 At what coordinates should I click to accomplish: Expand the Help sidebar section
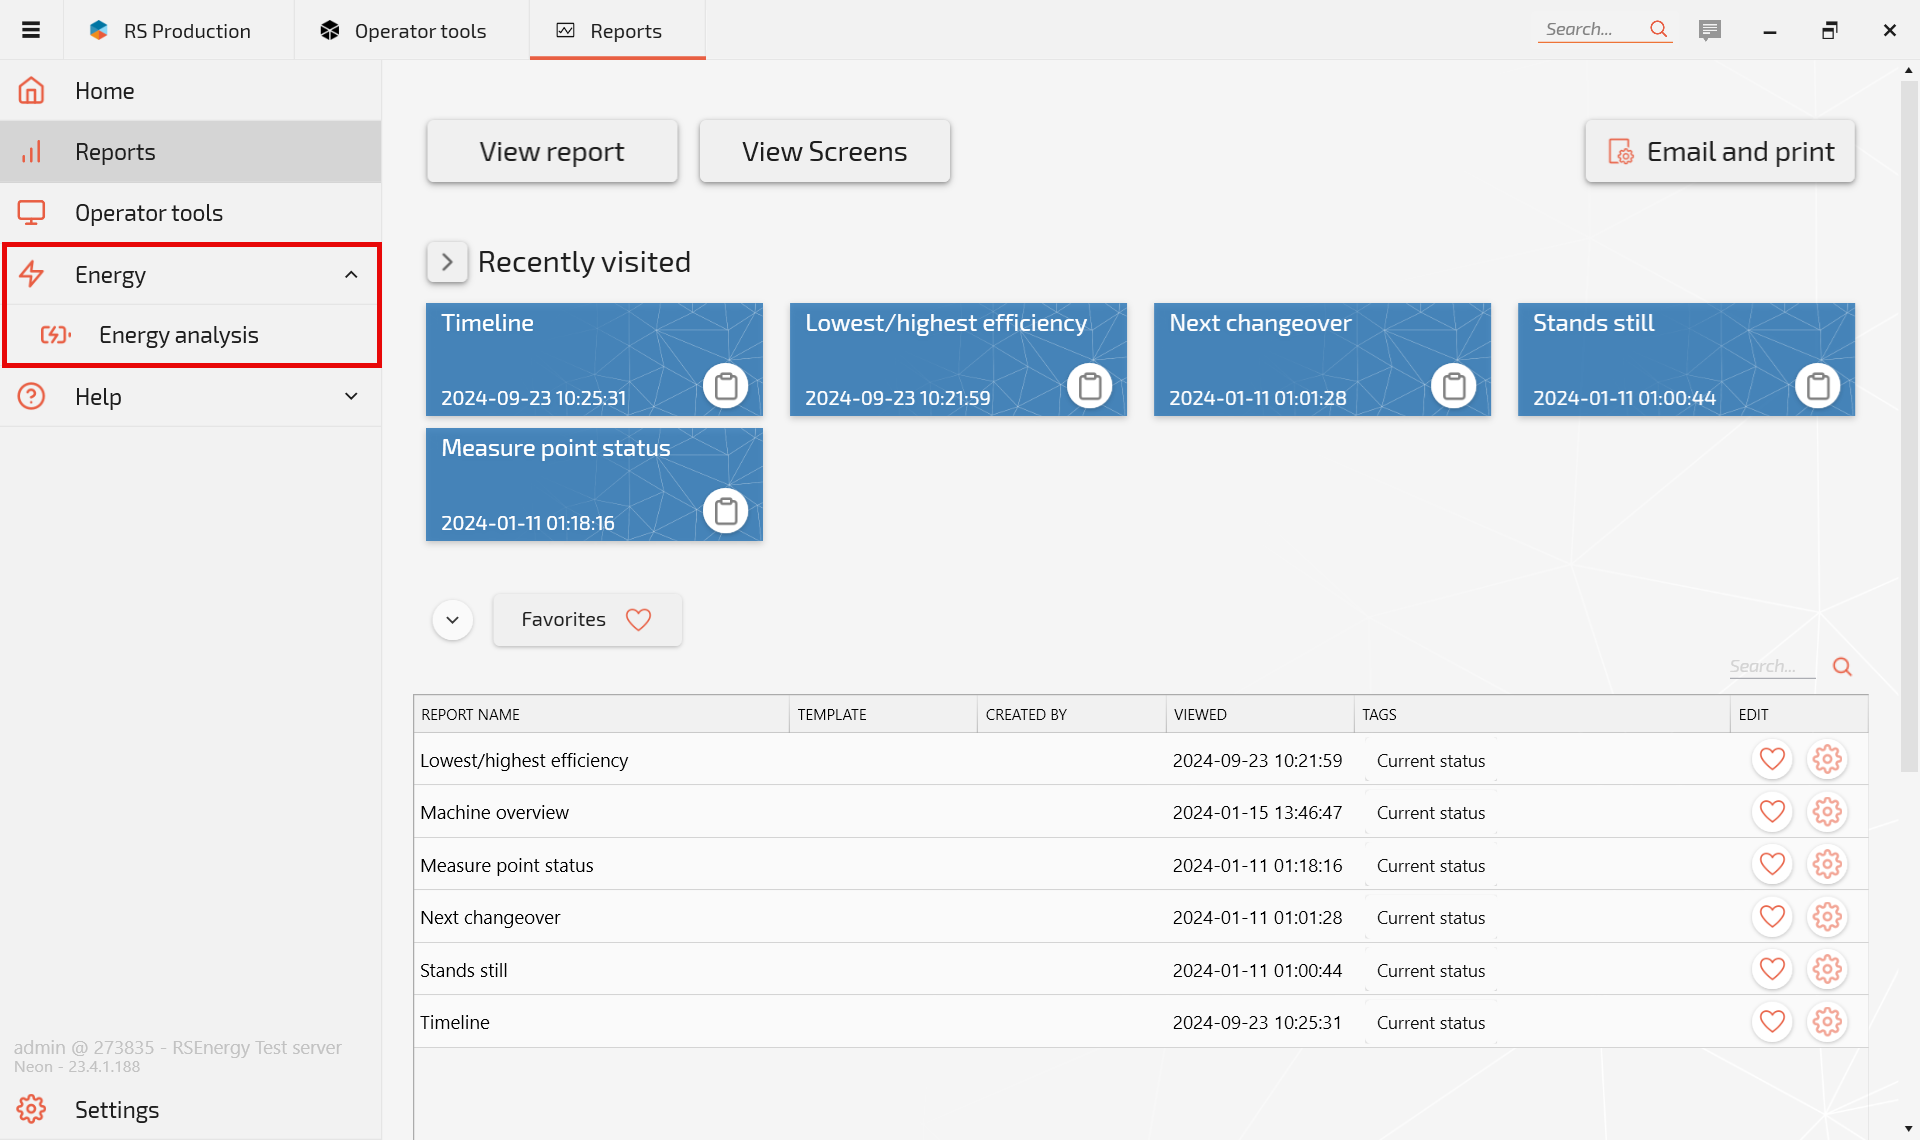point(351,397)
